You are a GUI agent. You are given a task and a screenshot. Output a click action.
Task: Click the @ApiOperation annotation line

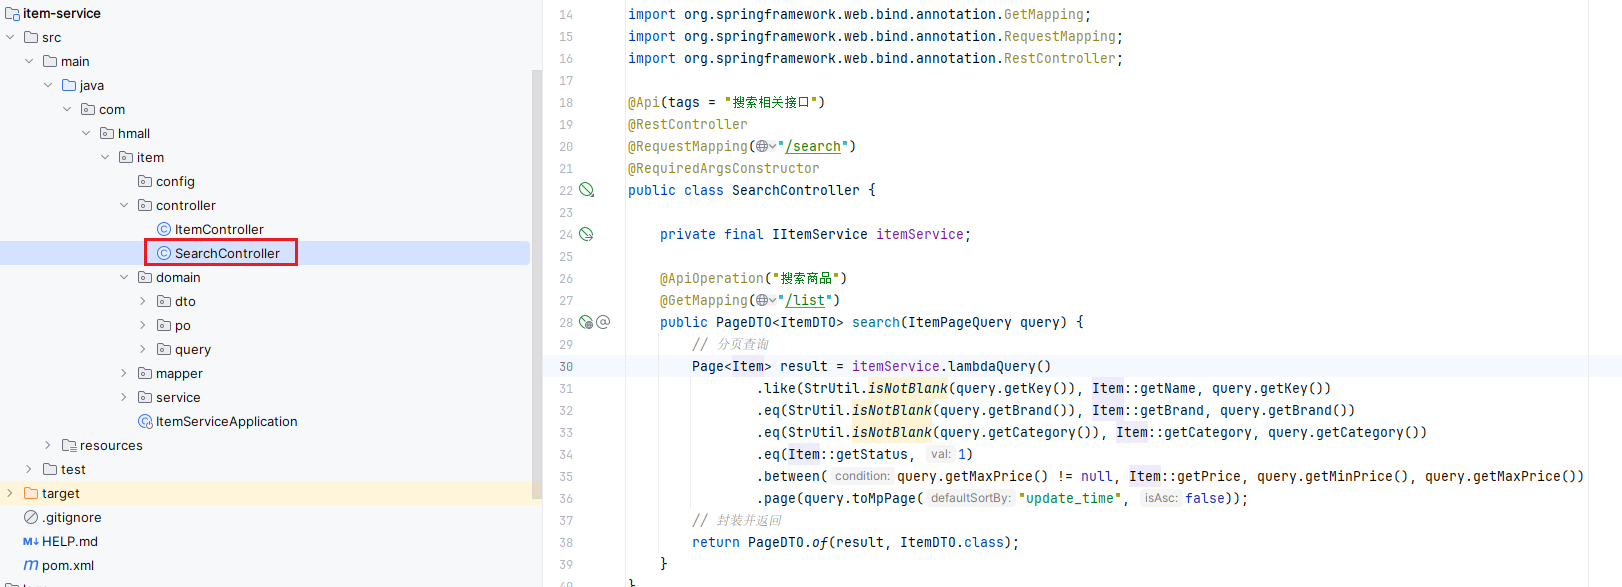[x=754, y=278]
